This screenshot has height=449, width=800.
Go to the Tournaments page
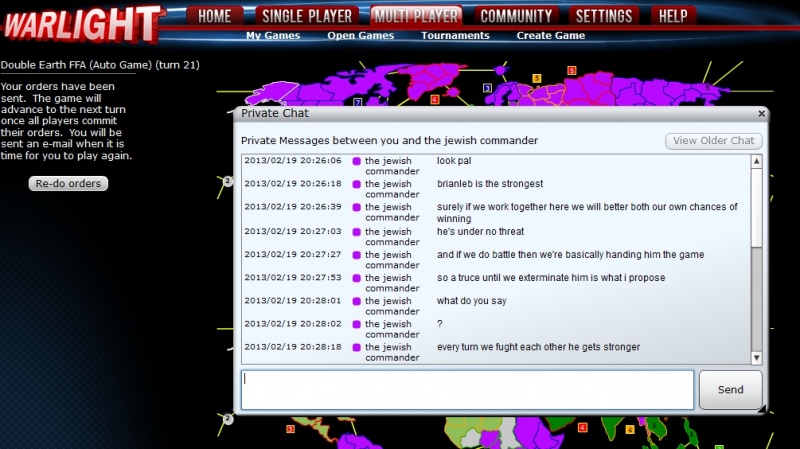[455, 36]
